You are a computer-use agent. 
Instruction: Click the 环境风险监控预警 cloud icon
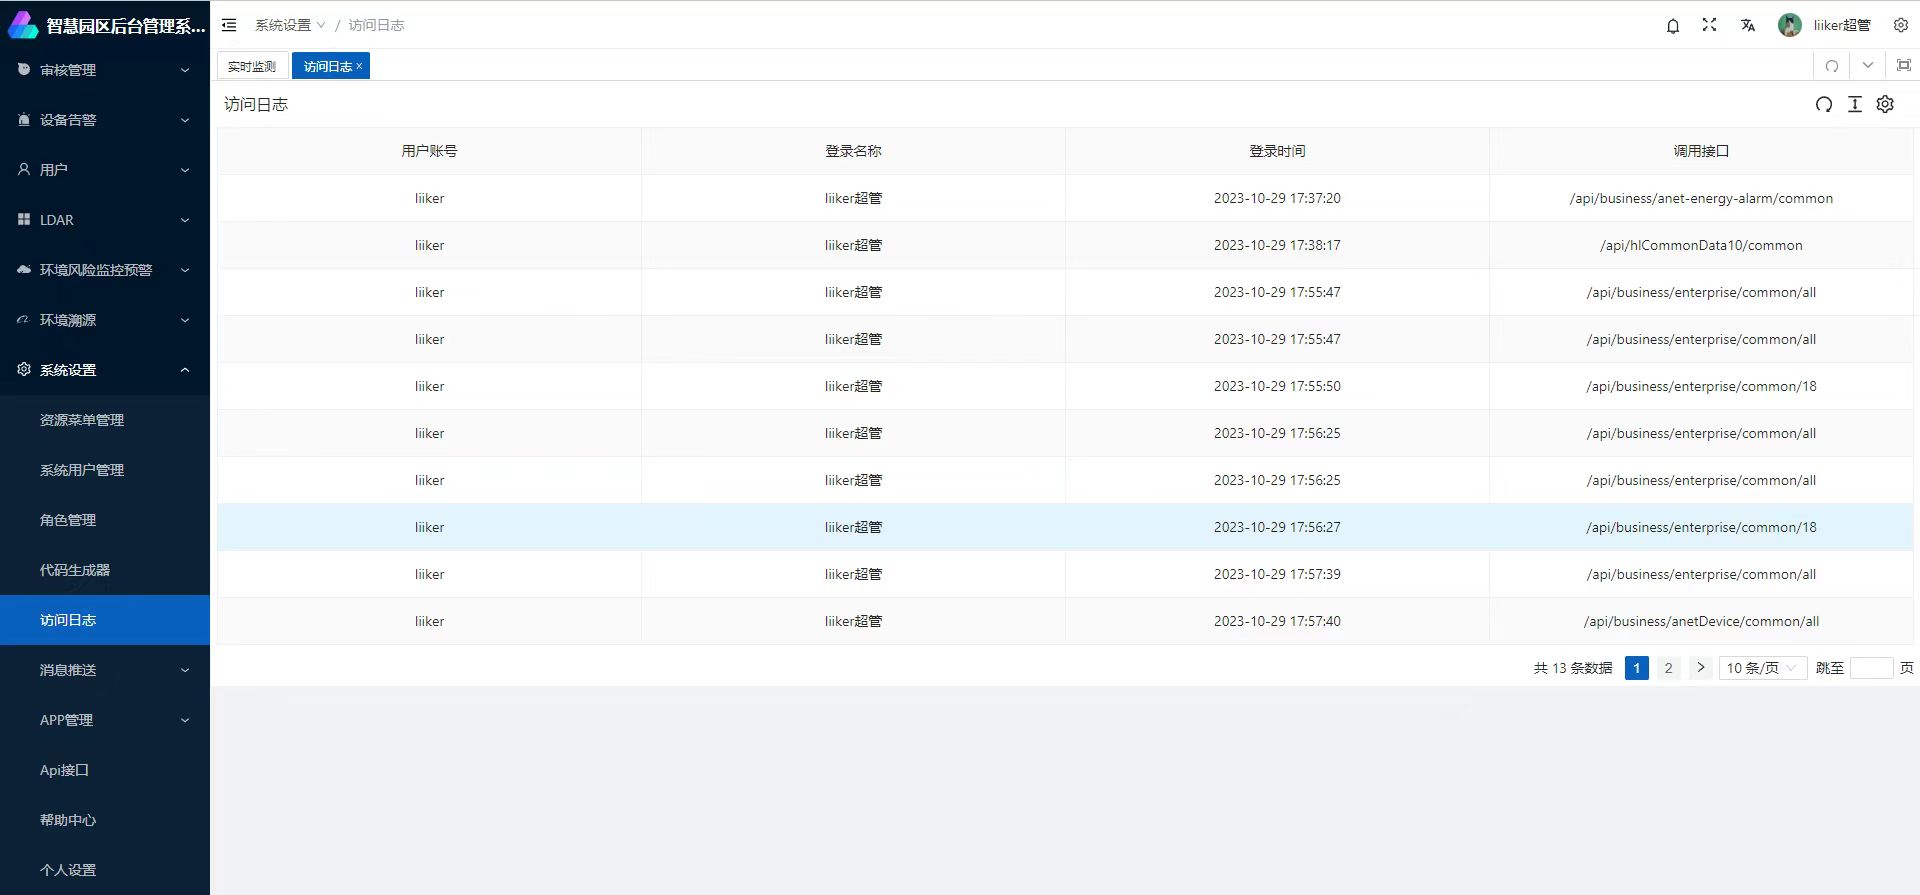coord(24,269)
